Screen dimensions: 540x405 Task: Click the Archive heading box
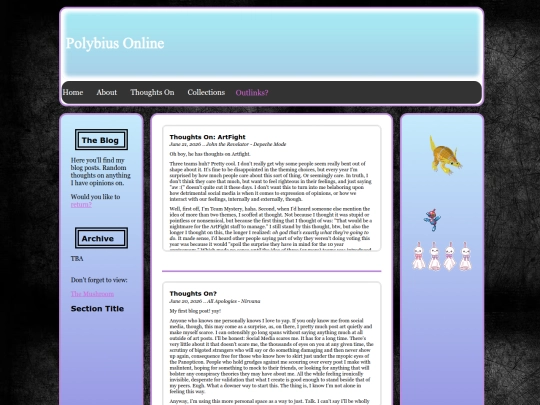101,238
